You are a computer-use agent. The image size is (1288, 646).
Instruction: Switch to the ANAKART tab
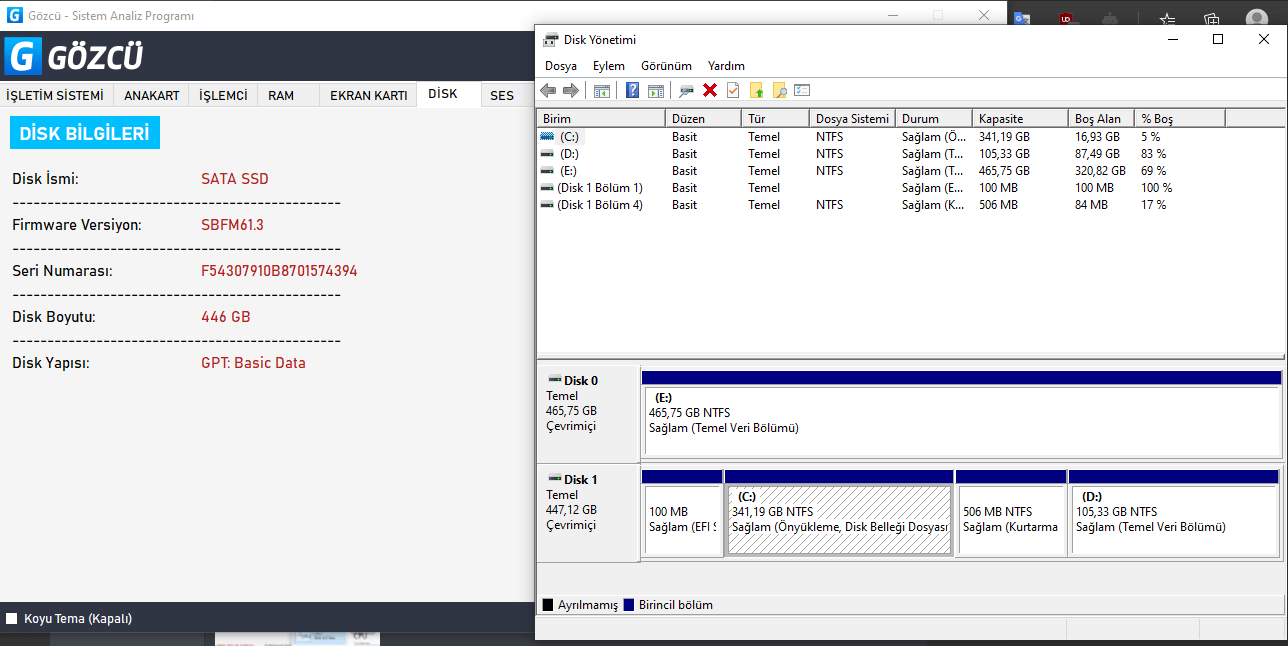(152, 96)
